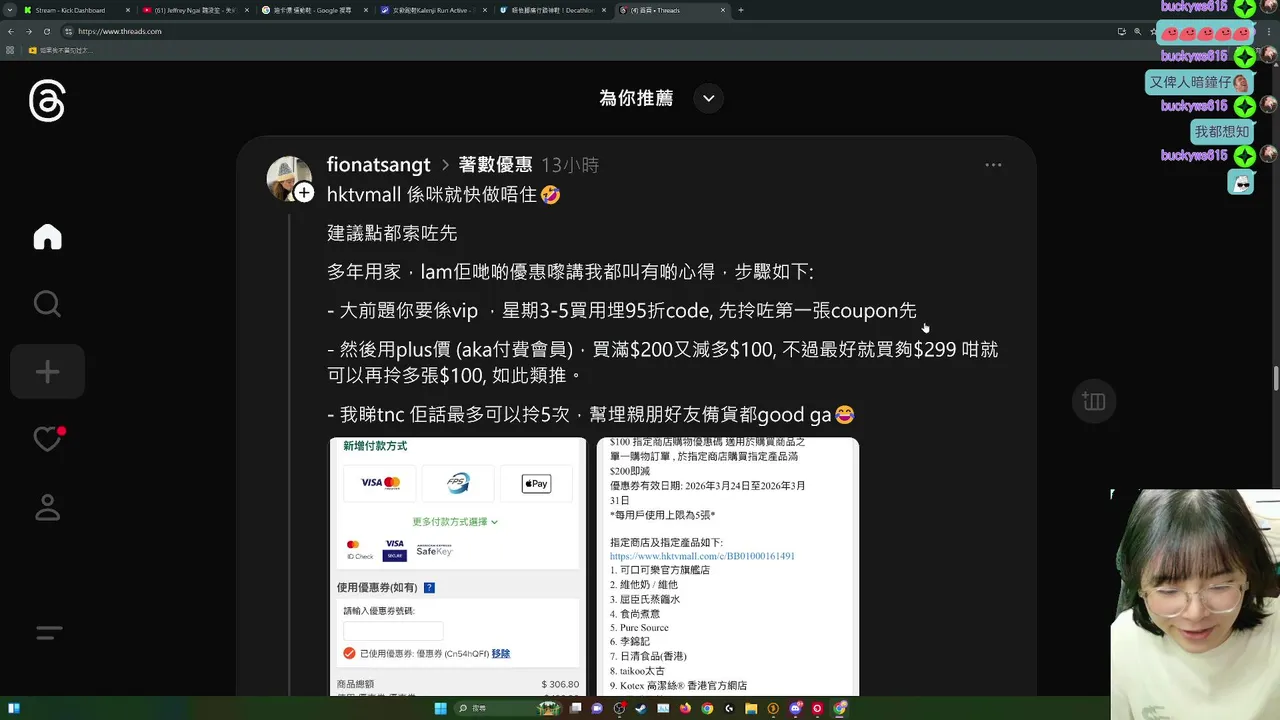
Task: Open a new browser tab
Action: tap(741, 10)
